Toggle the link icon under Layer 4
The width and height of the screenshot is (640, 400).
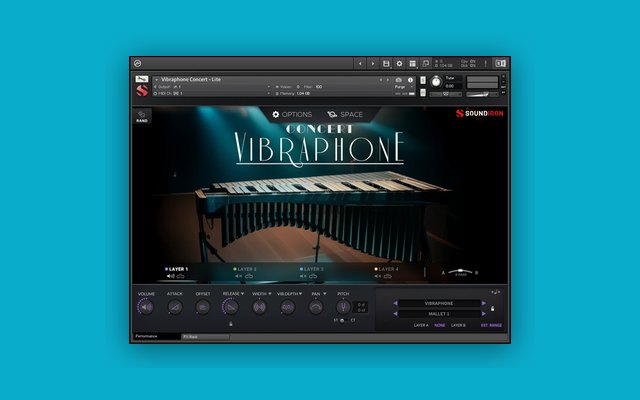[x=388, y=276]
